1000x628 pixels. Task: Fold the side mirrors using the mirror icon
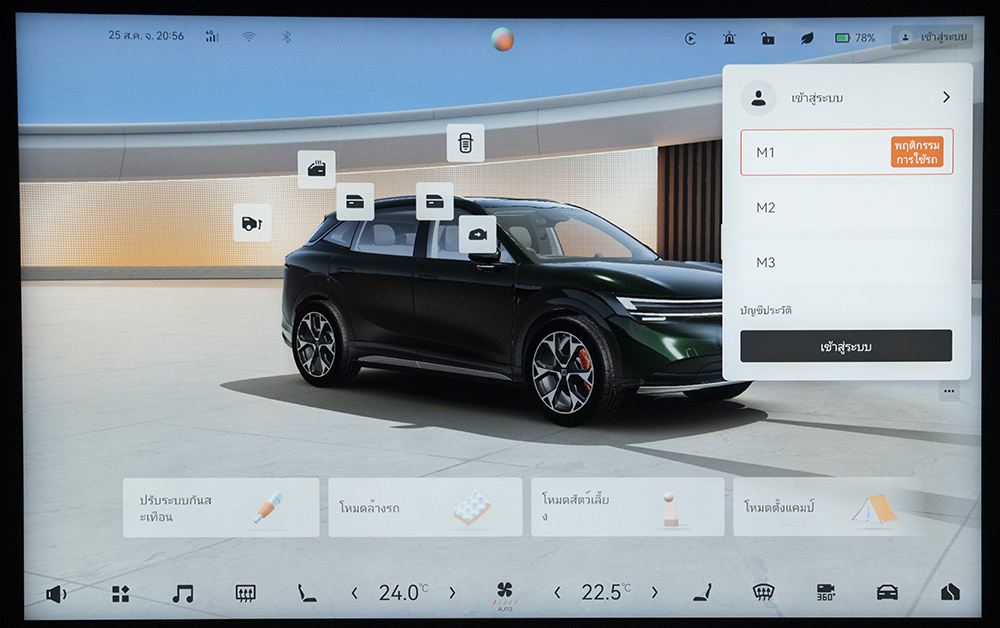click(477, 234)
